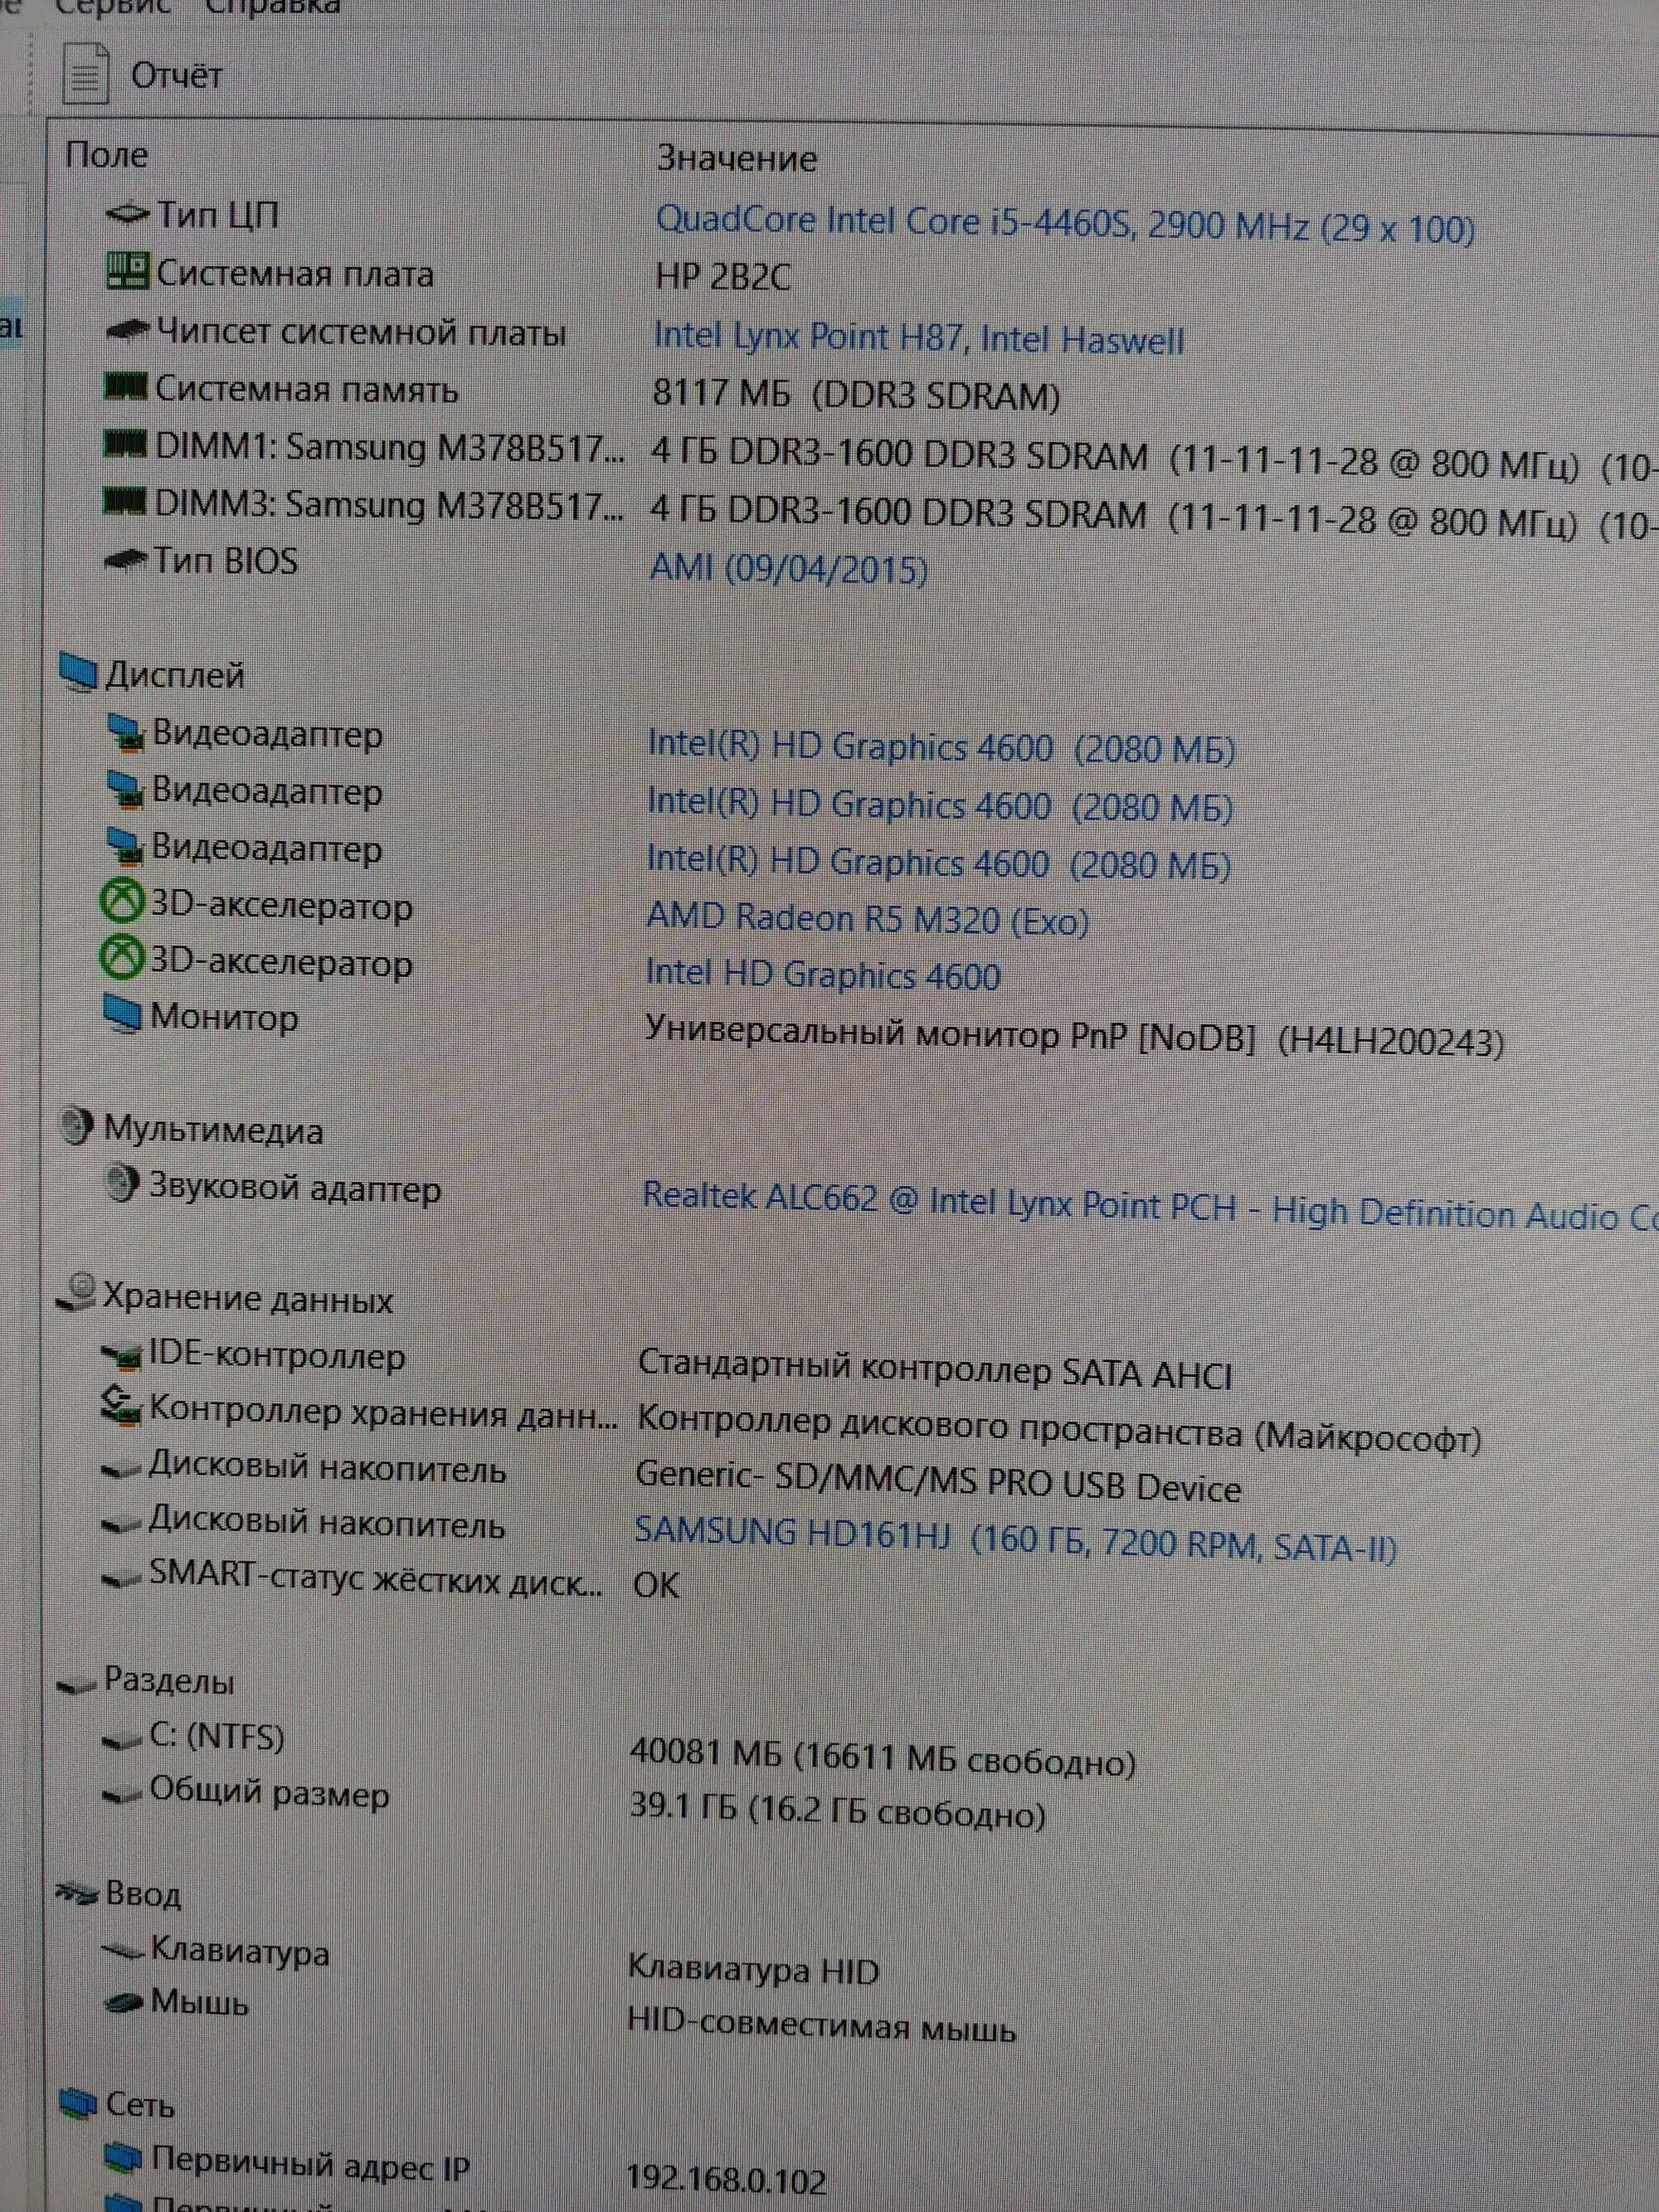Click the Хранение данных section icon
The height and width of the screenshot is (2212, 1659).
click(76, 1292)
